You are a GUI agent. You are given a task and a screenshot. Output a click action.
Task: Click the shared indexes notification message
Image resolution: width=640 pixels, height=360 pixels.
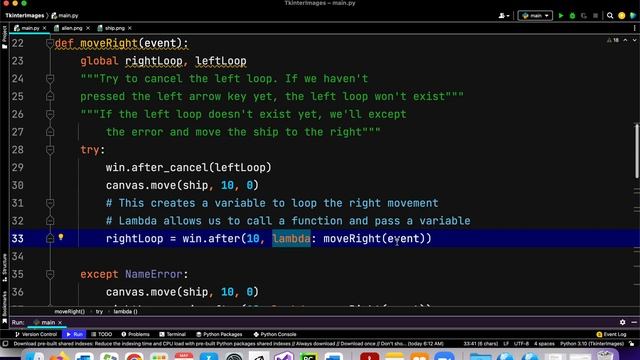(x=229, y=344)
